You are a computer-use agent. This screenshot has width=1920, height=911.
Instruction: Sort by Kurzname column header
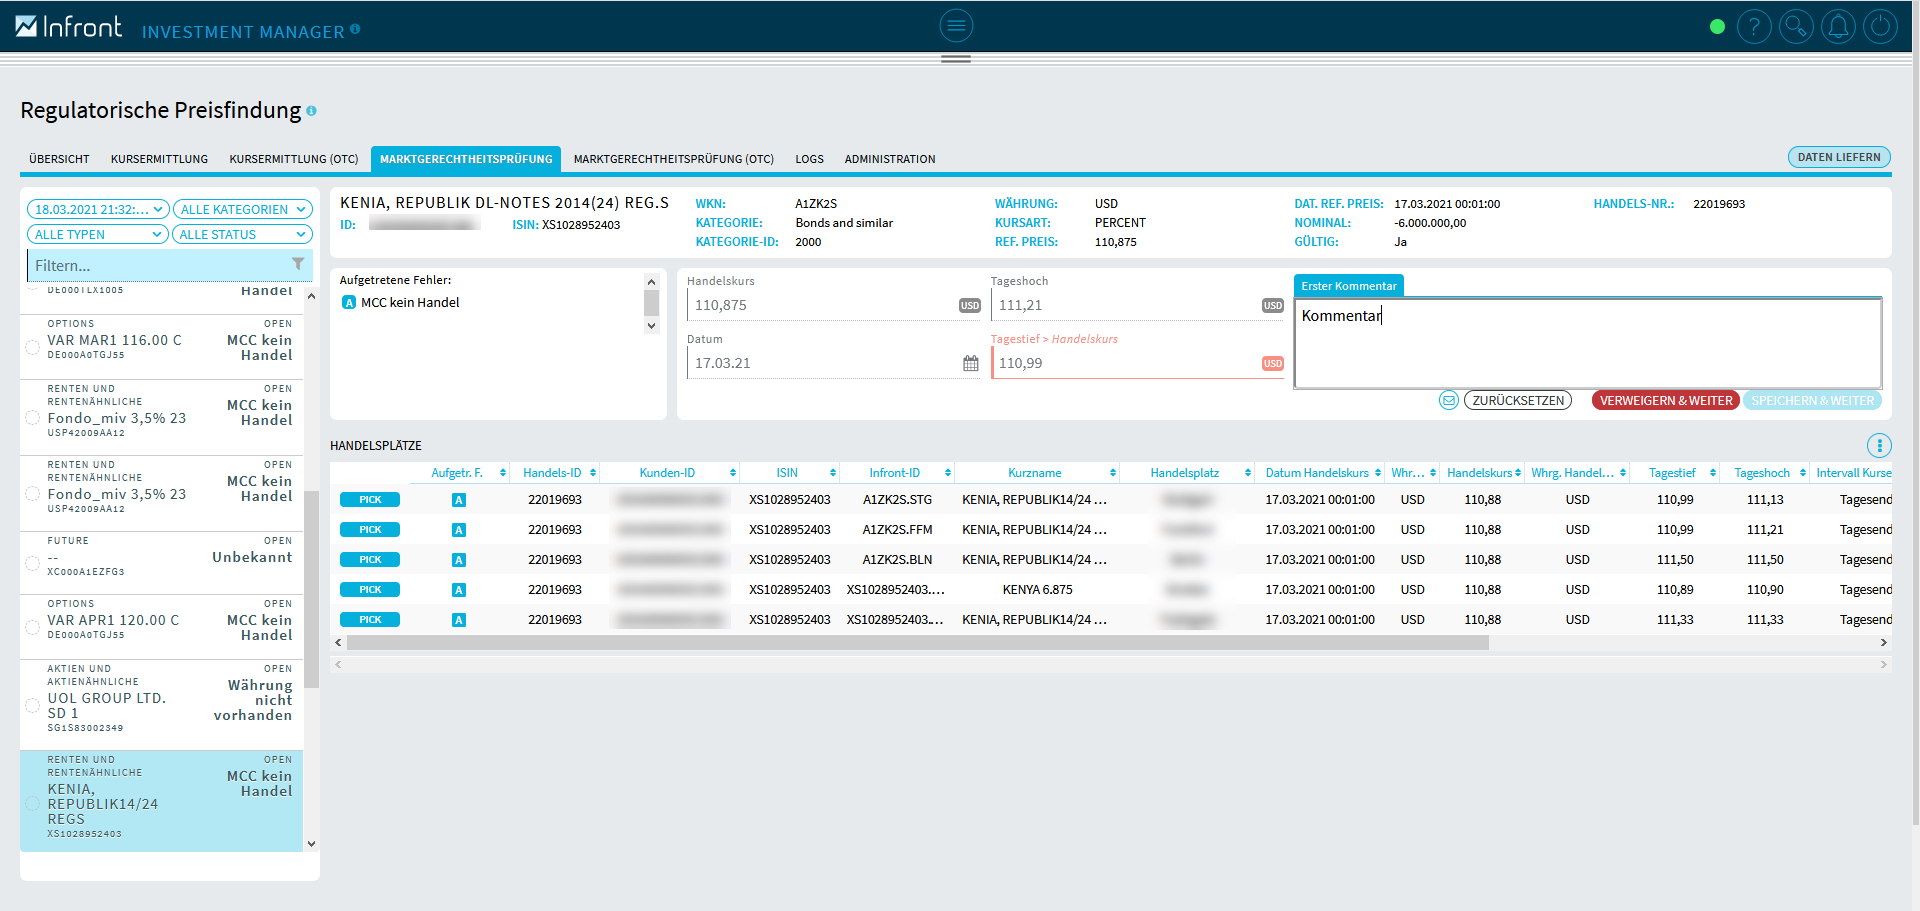pyautogui.click(x=1034, y=473)
